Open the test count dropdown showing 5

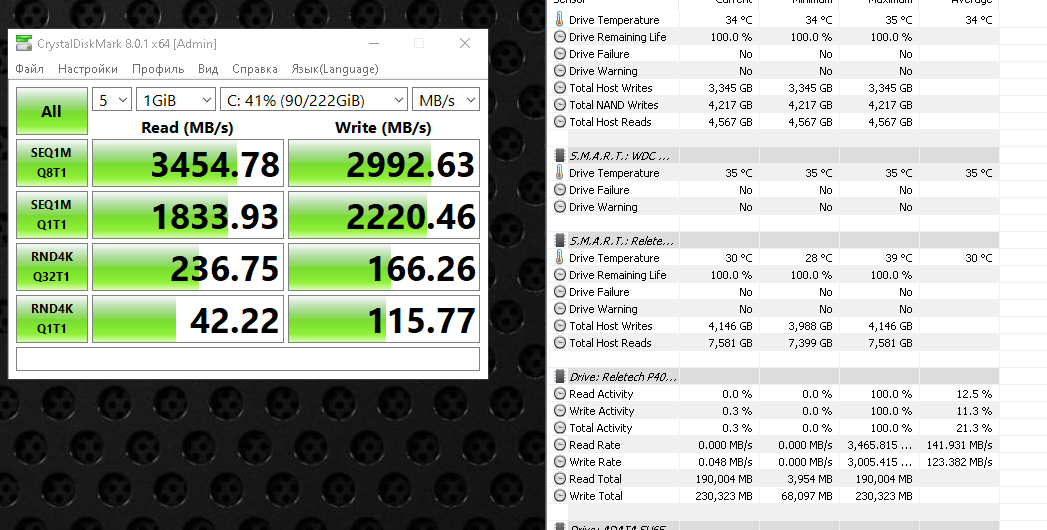click(x=112, y=100)
